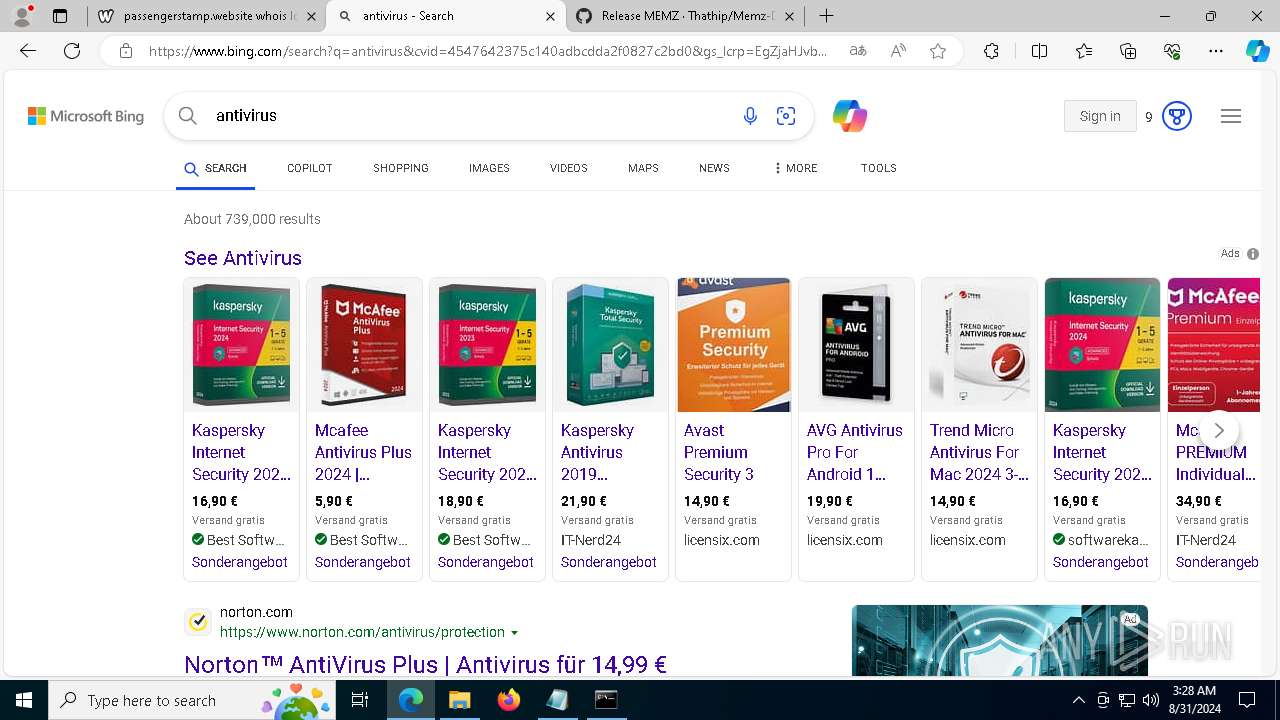Open the Extensions puzzle icon
The image size is (1280, 720).
pos(991,51)
